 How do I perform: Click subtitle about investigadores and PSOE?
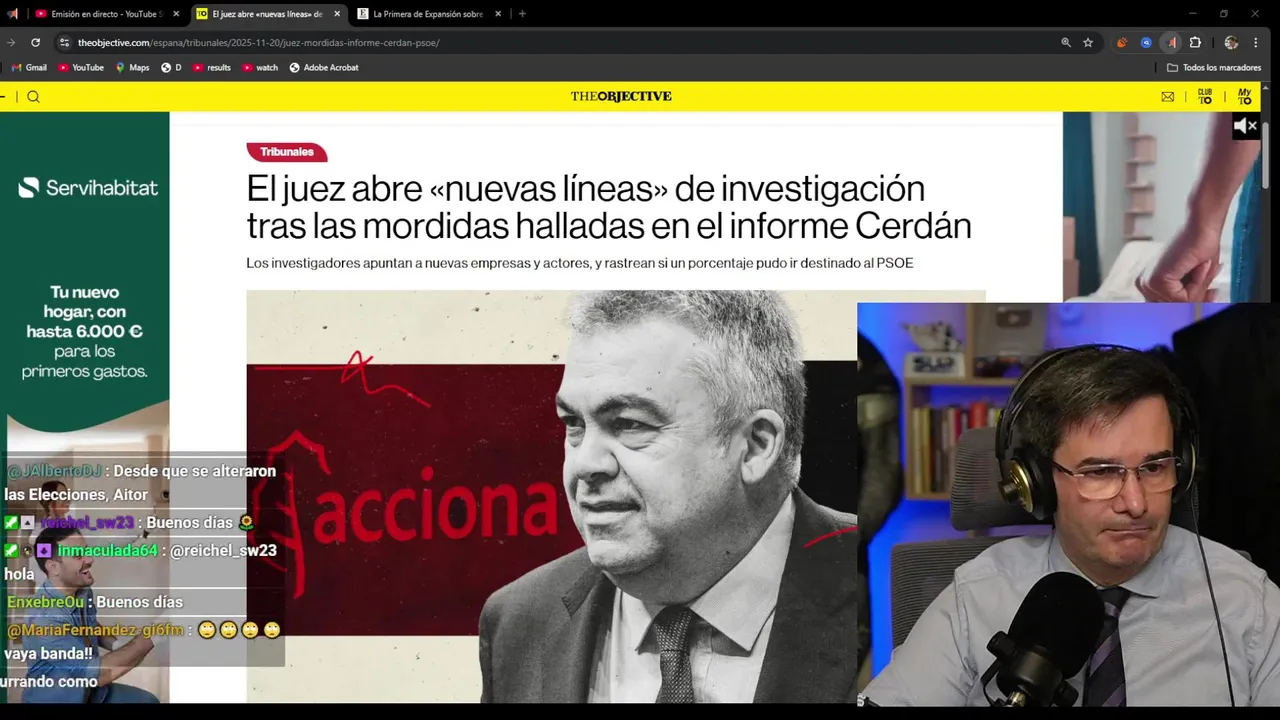[x=580, y=263]
